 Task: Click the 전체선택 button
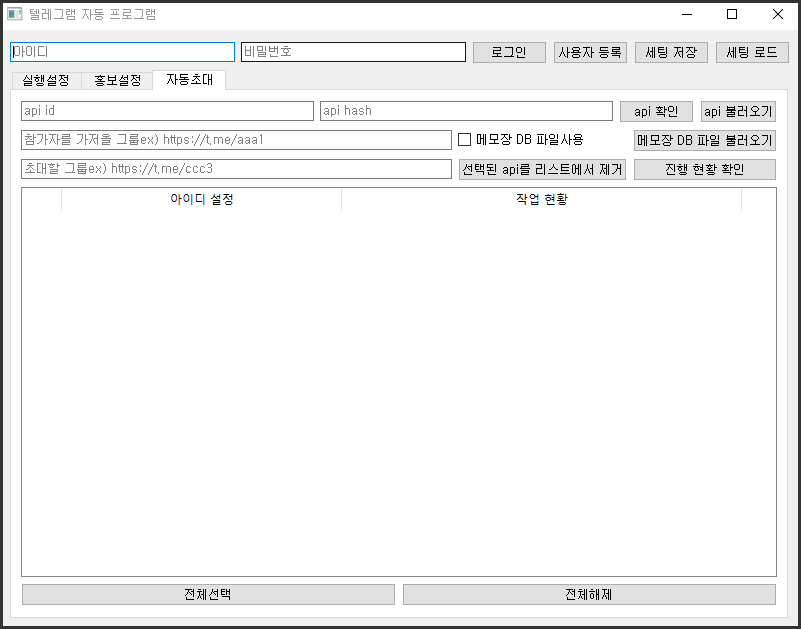(208, 594)
